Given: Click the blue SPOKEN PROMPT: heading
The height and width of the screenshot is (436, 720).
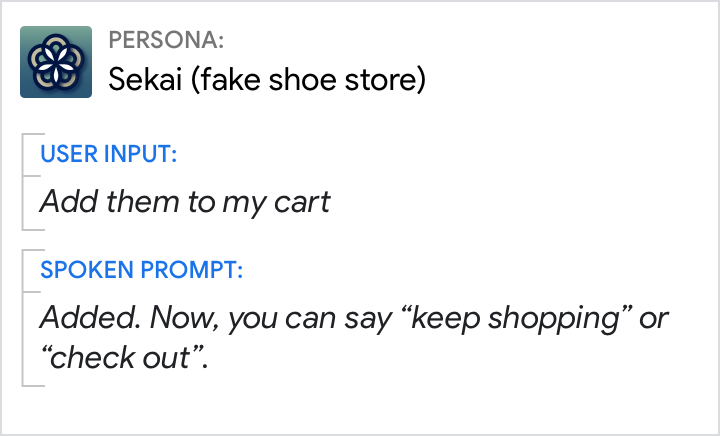Looking at the screenshot, I should [141, 270].
